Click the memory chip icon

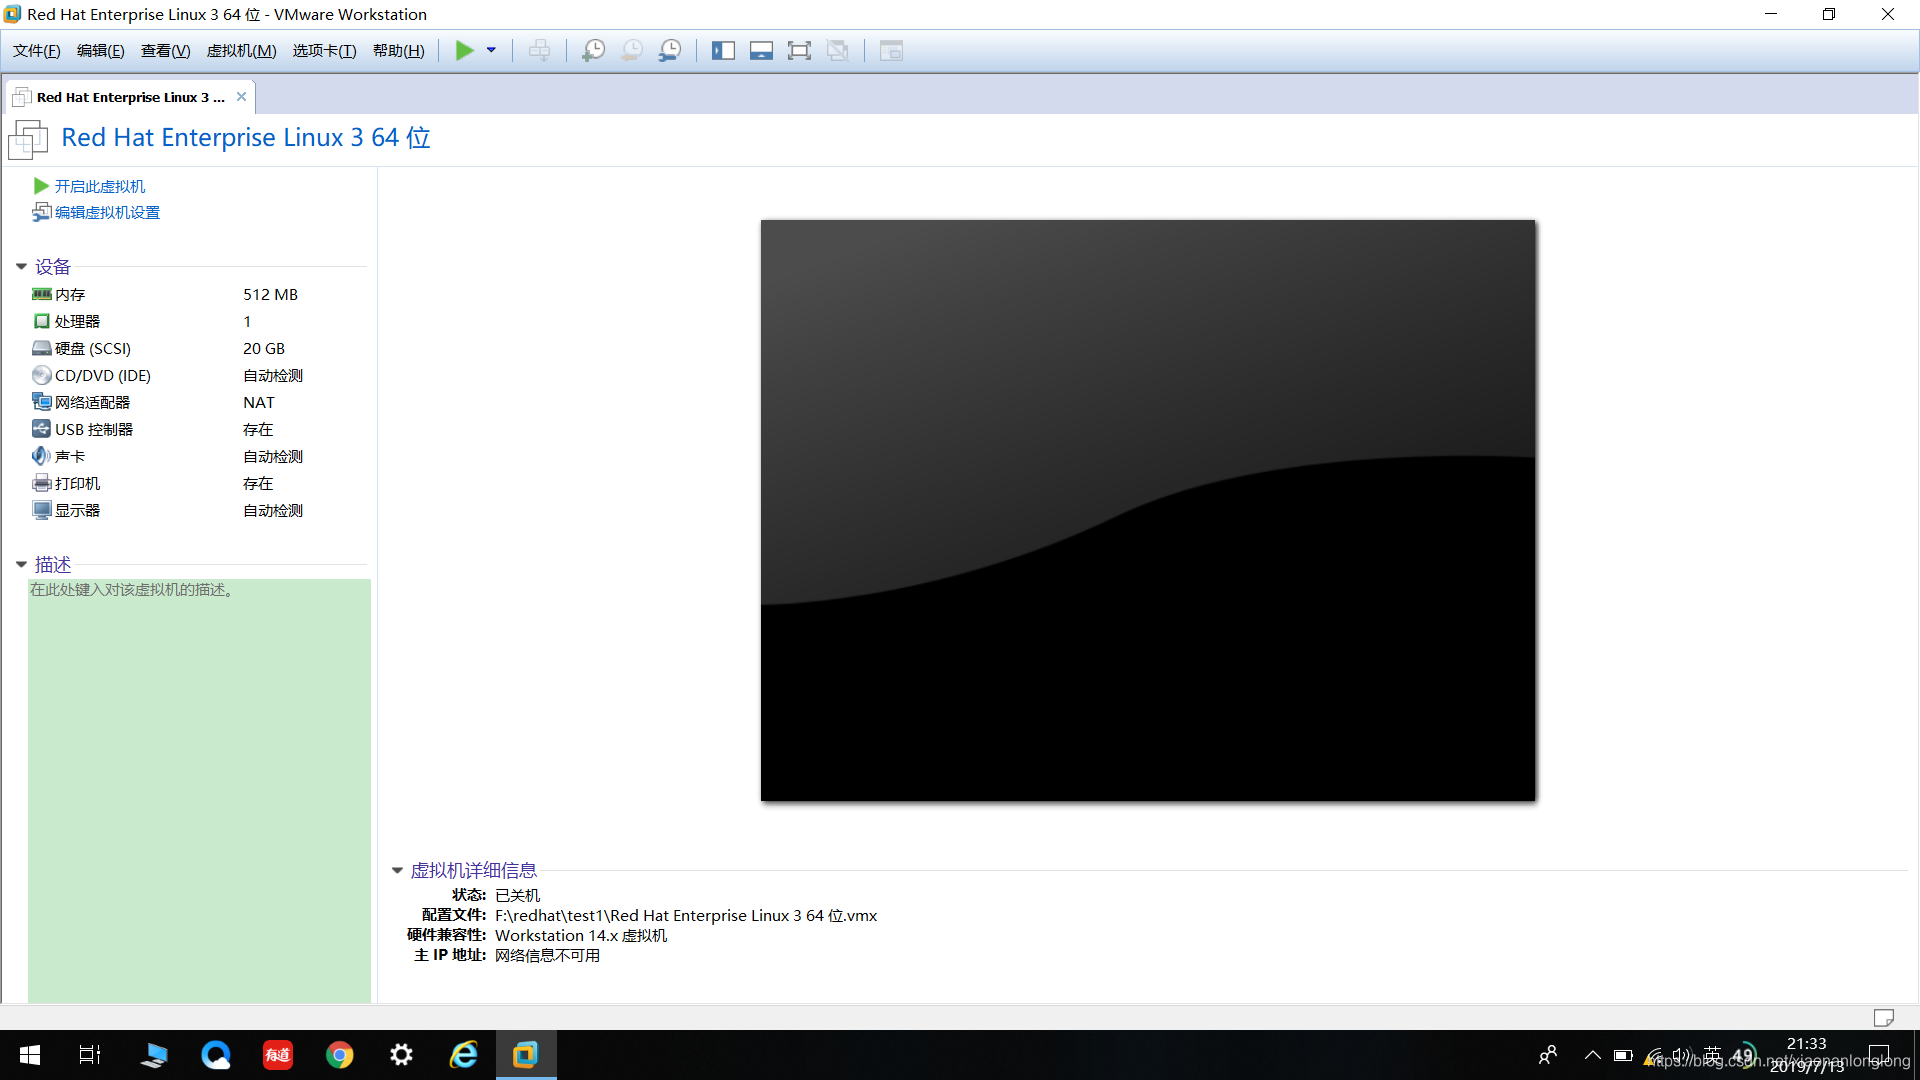pos(41,294)
